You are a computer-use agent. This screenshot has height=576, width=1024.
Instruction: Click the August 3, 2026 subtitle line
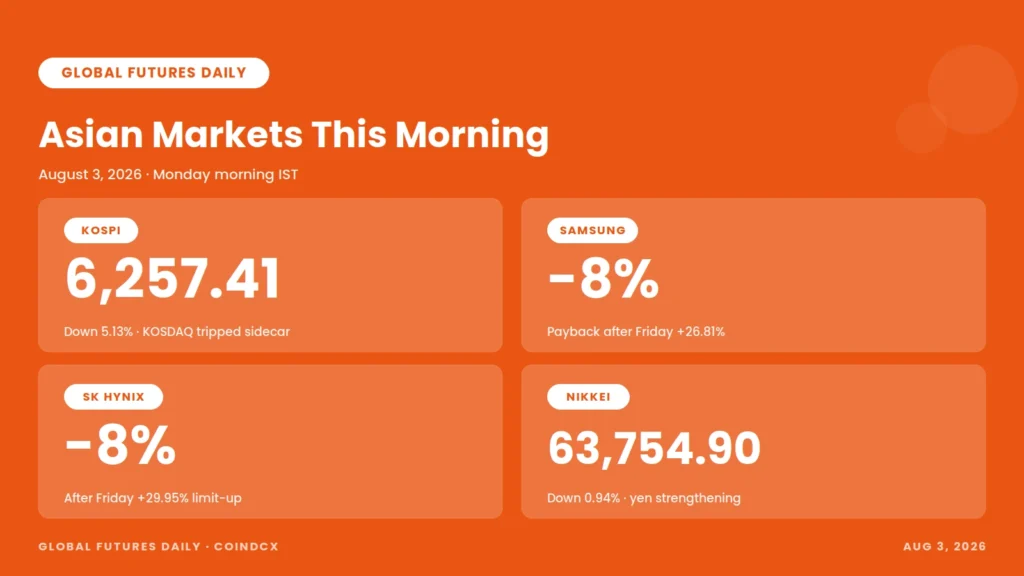pos(168,175)
